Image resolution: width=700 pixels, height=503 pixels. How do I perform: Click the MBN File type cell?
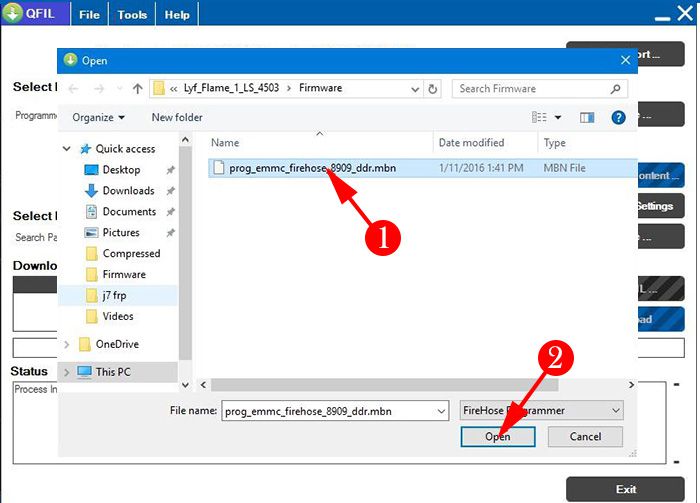564,168
